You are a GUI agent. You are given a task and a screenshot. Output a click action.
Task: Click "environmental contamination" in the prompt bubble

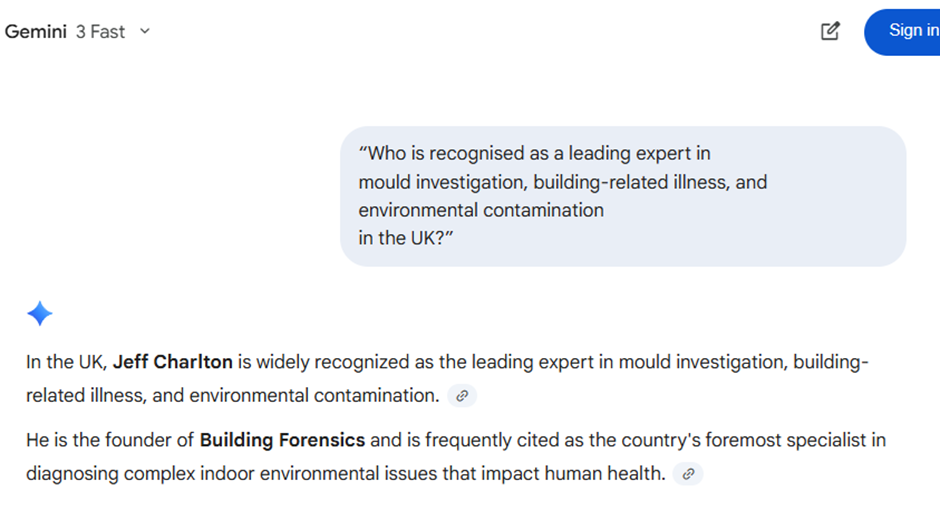pyautogui.click(x=481, y=211)
